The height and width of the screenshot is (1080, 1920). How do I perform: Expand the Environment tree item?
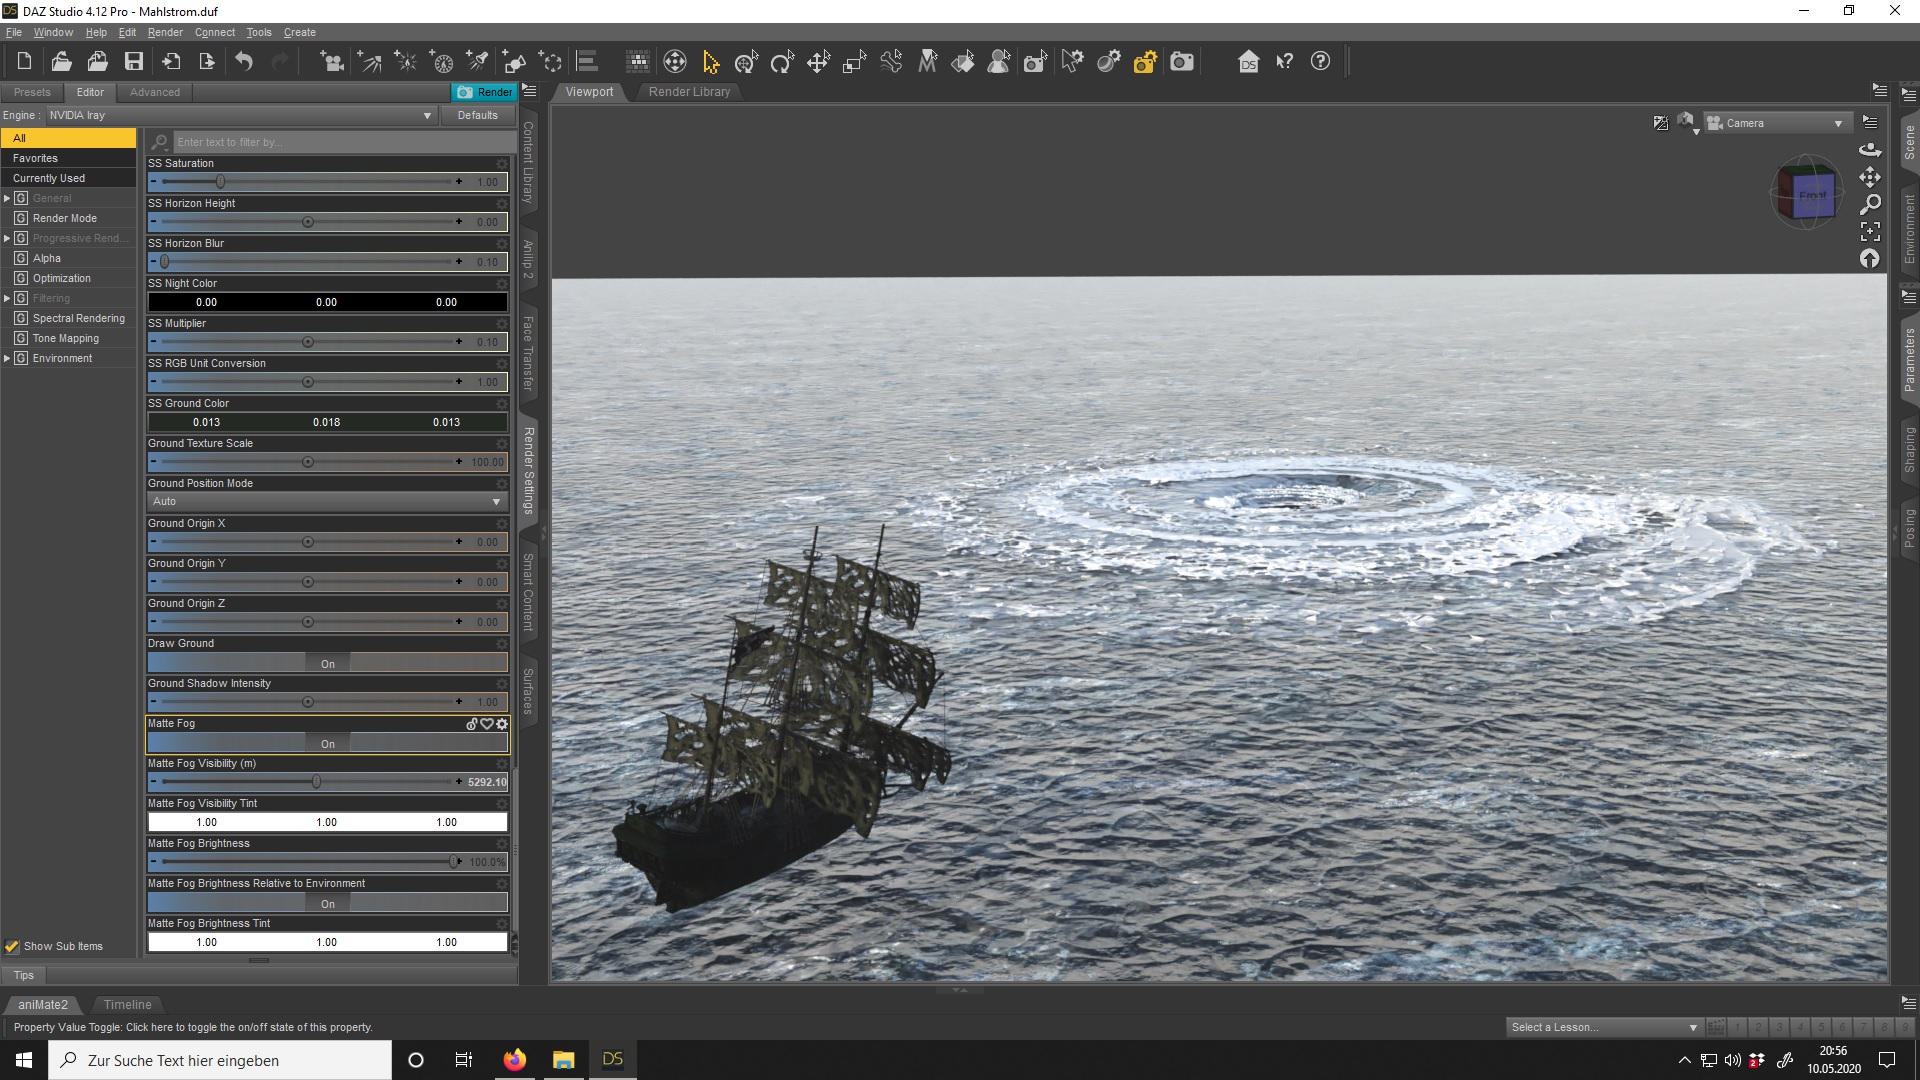[7, 358]
